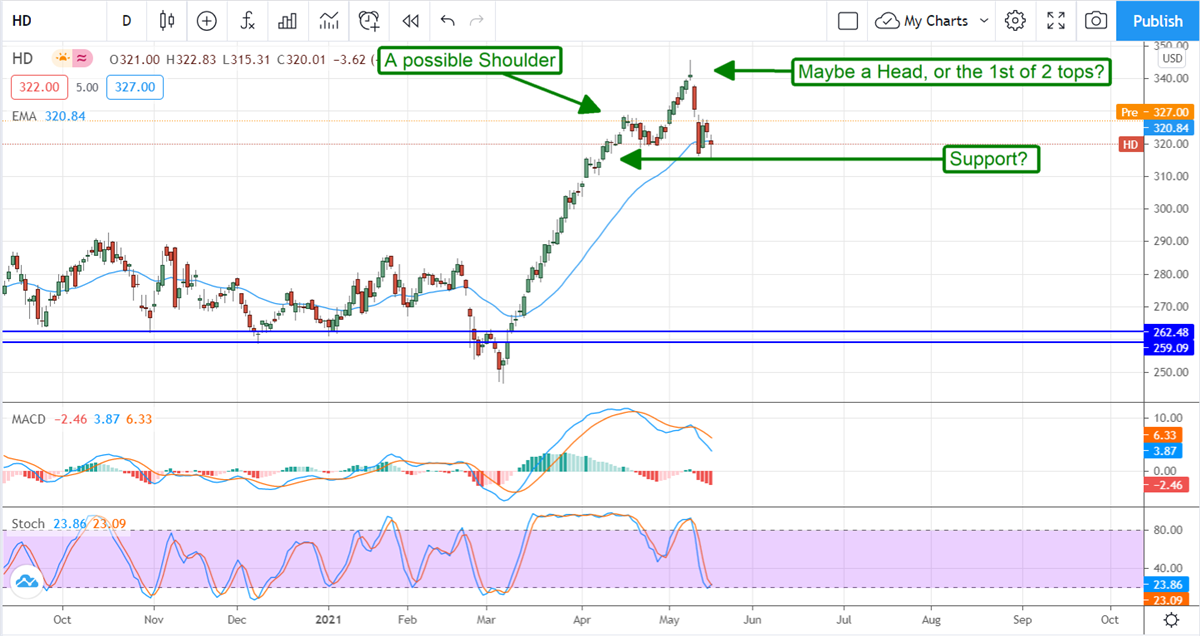Open the financials bar chart icon
This screenshot has height=636, width=1200.
[288, 20]
